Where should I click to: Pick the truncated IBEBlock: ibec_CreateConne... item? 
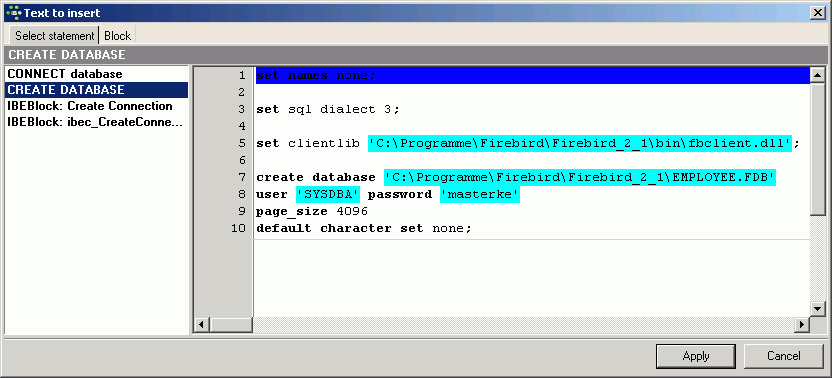[x=95, y=122]
